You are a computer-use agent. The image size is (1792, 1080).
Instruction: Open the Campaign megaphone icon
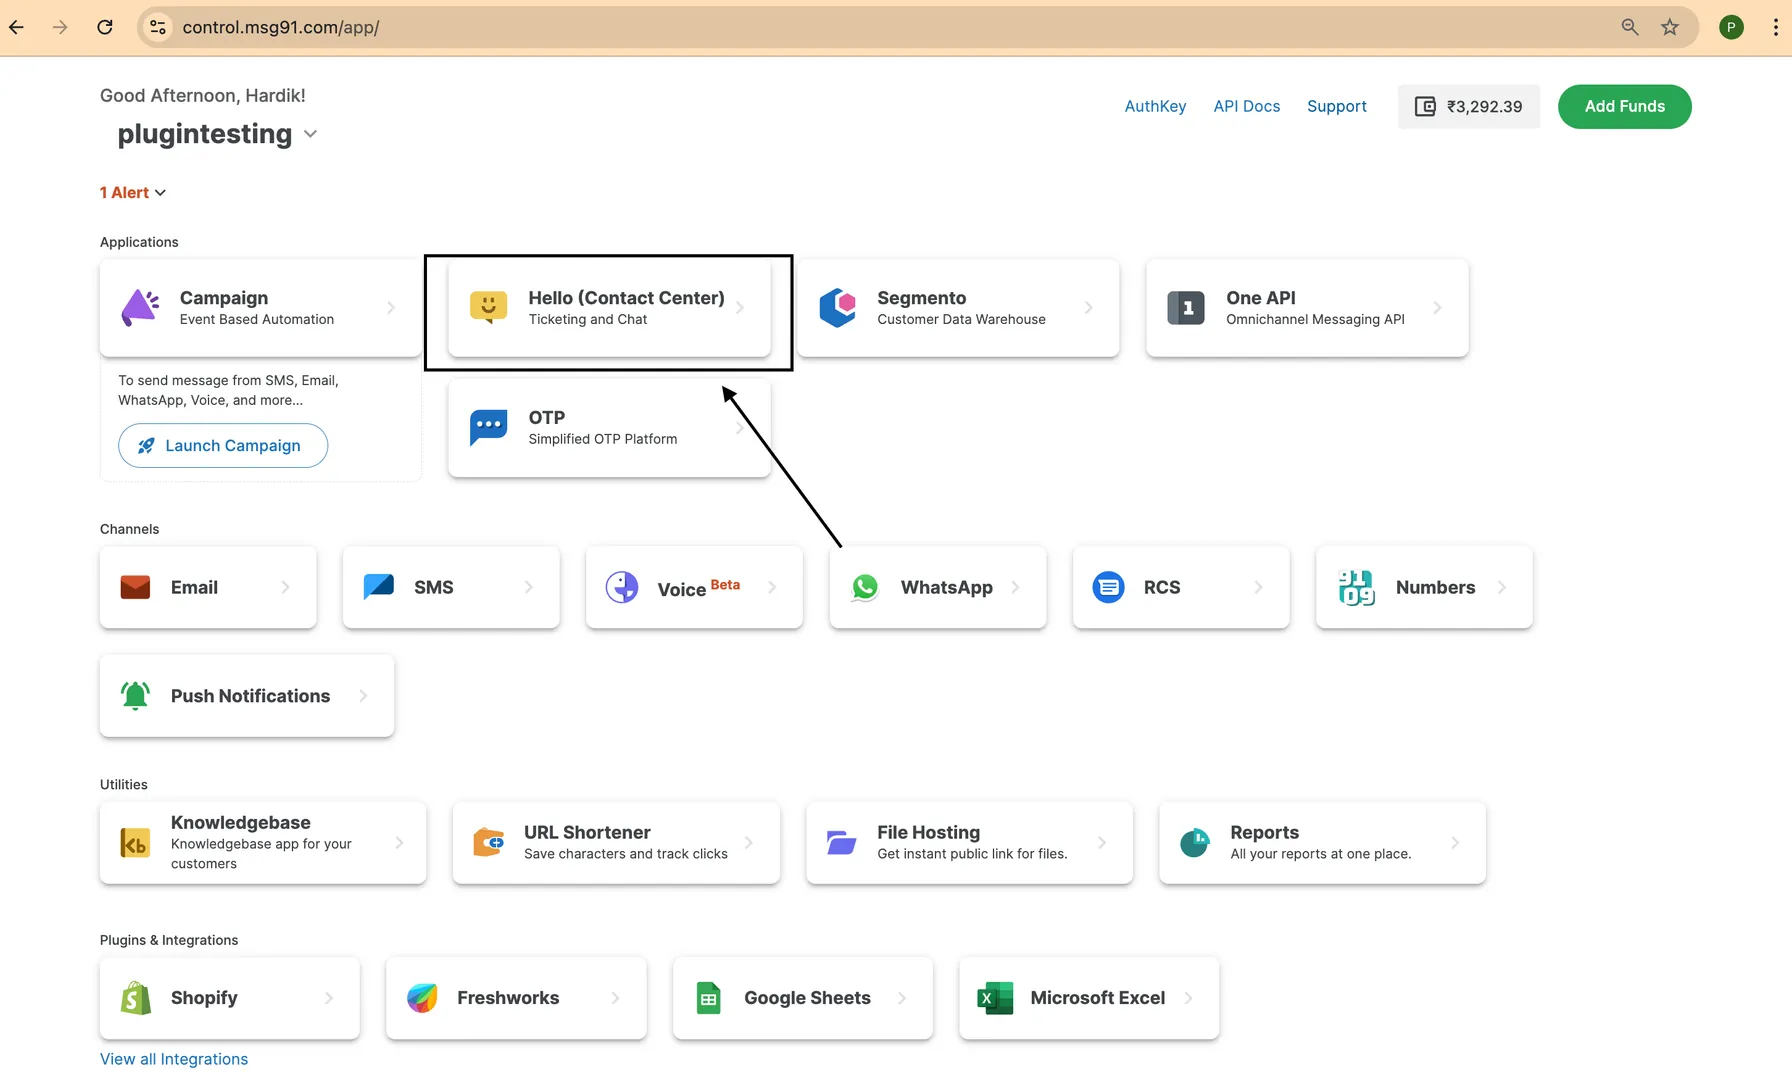point(140,308)
